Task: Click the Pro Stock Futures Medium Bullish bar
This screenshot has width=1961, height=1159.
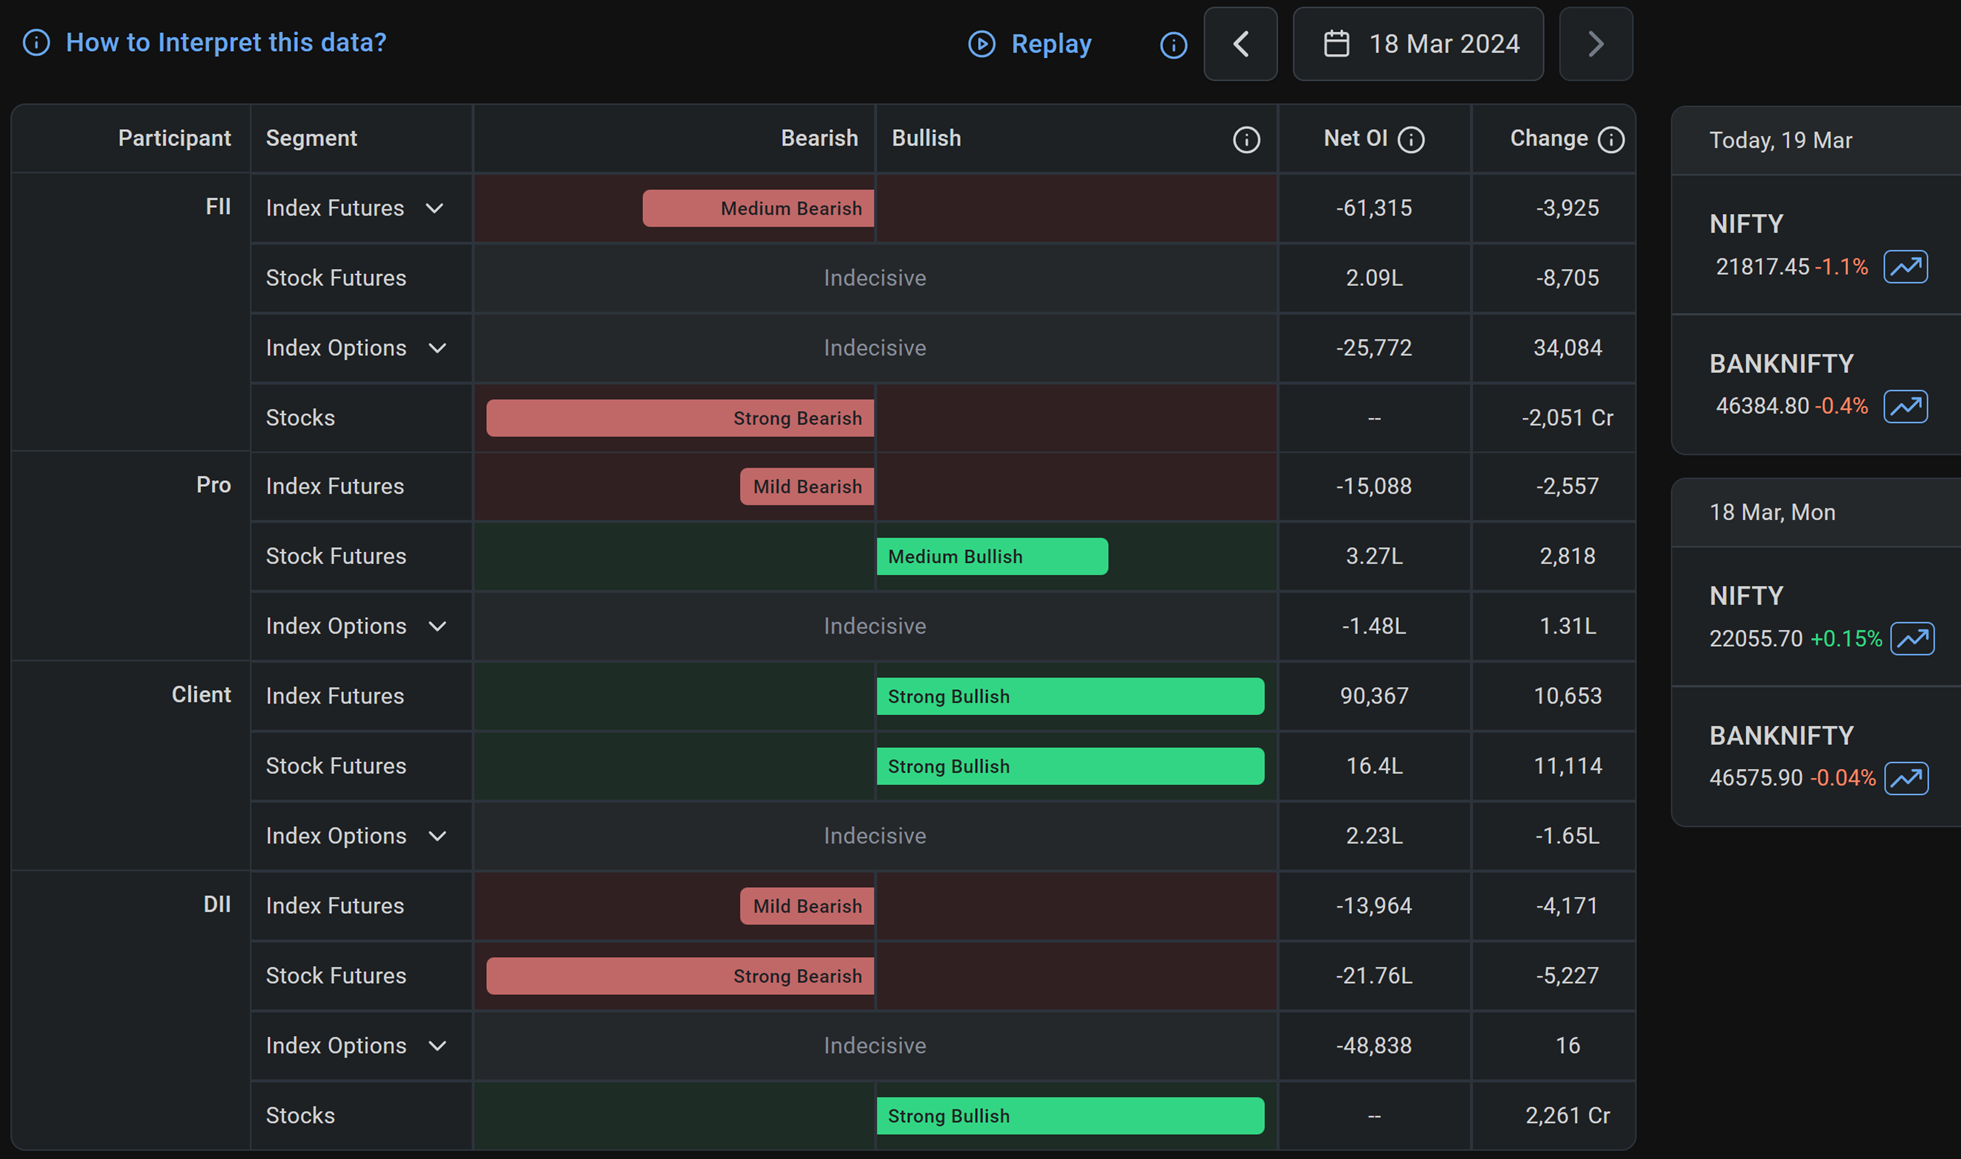Action: click(x=991, y=556)
